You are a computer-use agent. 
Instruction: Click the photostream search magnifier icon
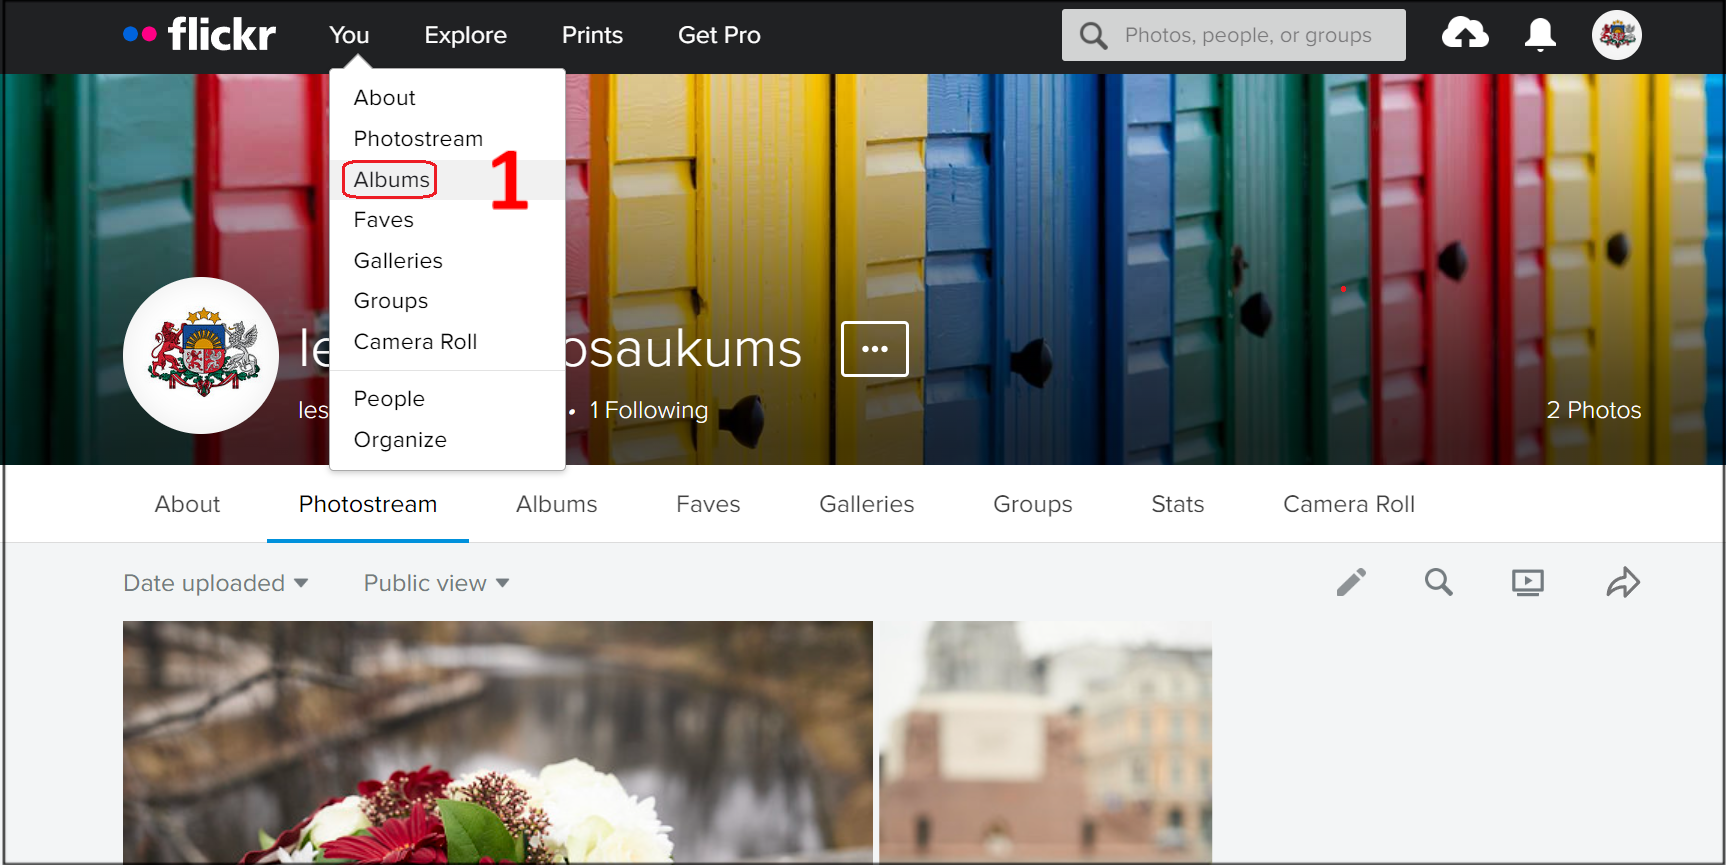pos(1439,582)
